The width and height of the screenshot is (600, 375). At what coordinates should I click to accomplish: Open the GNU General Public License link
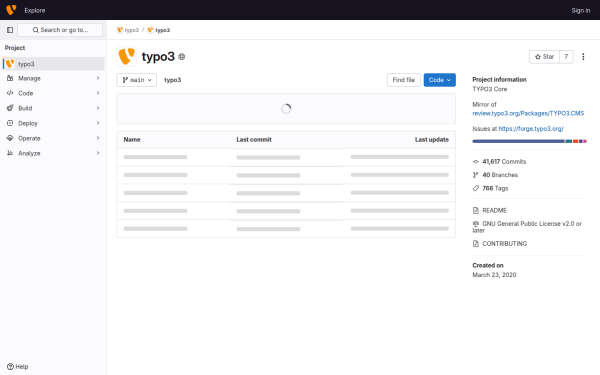coord(527,227)
